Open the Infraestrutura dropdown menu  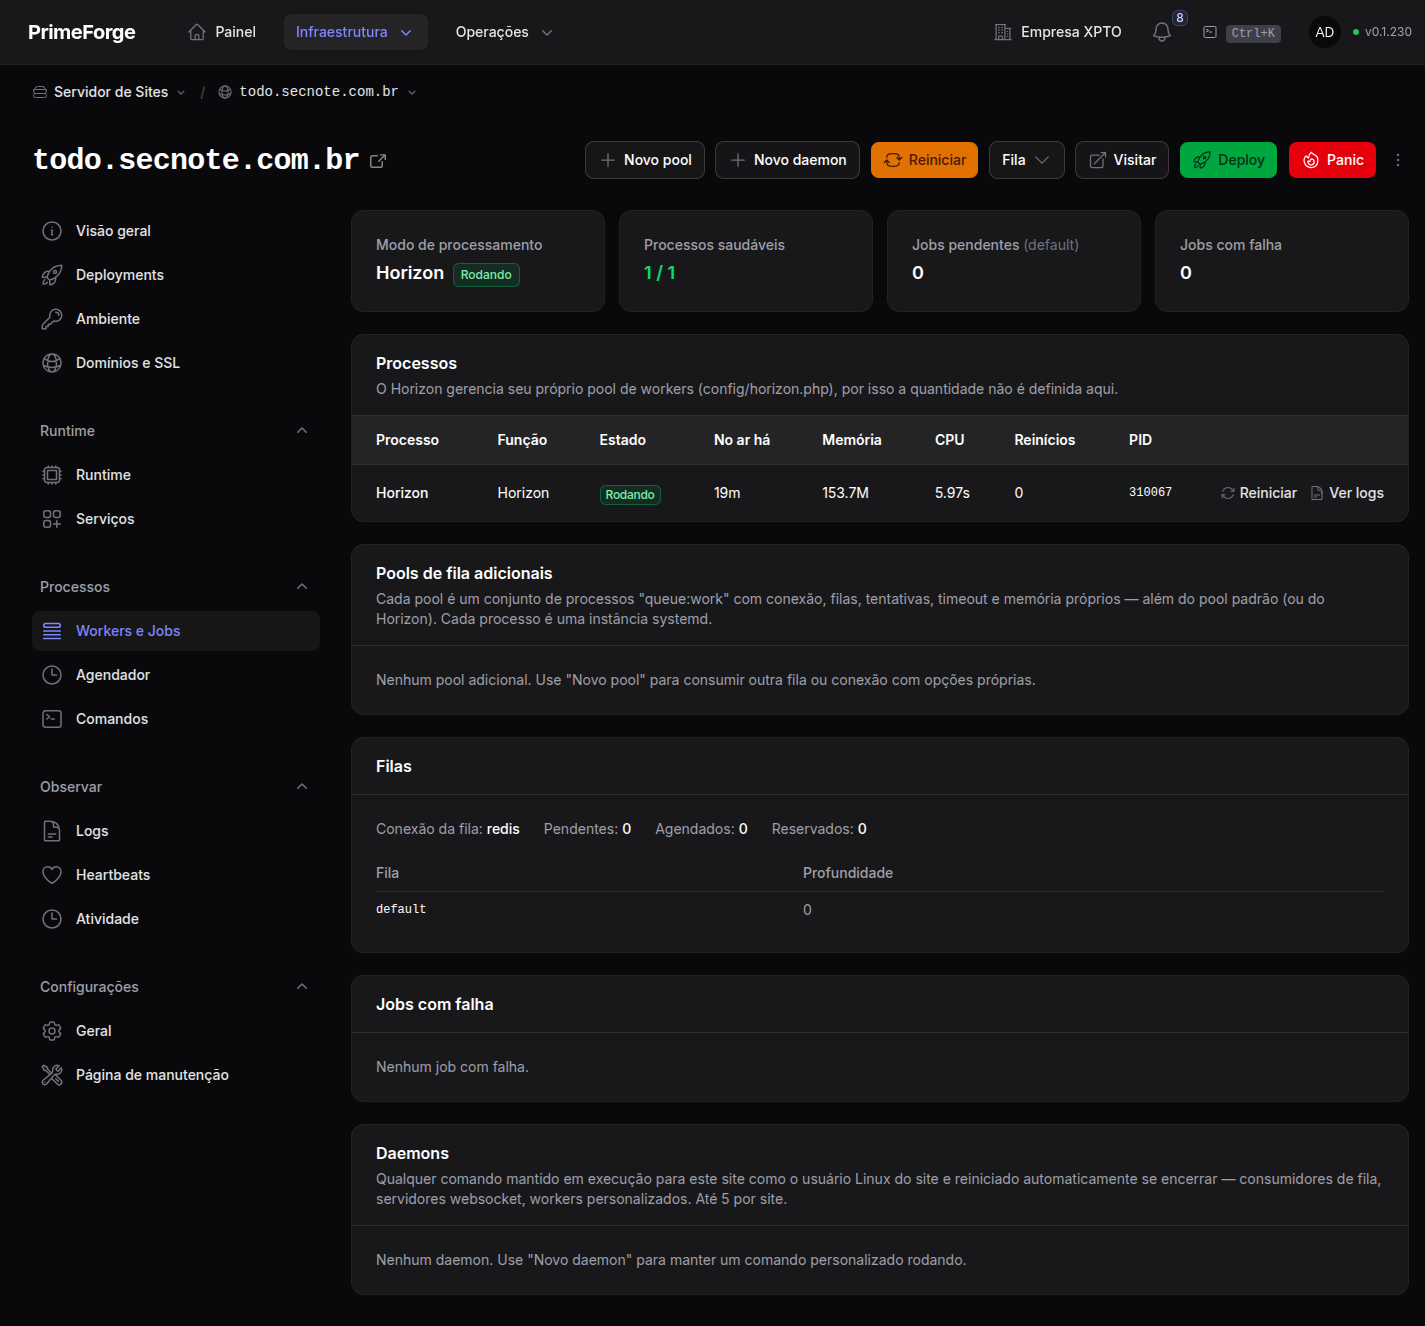tap(355, 32)
